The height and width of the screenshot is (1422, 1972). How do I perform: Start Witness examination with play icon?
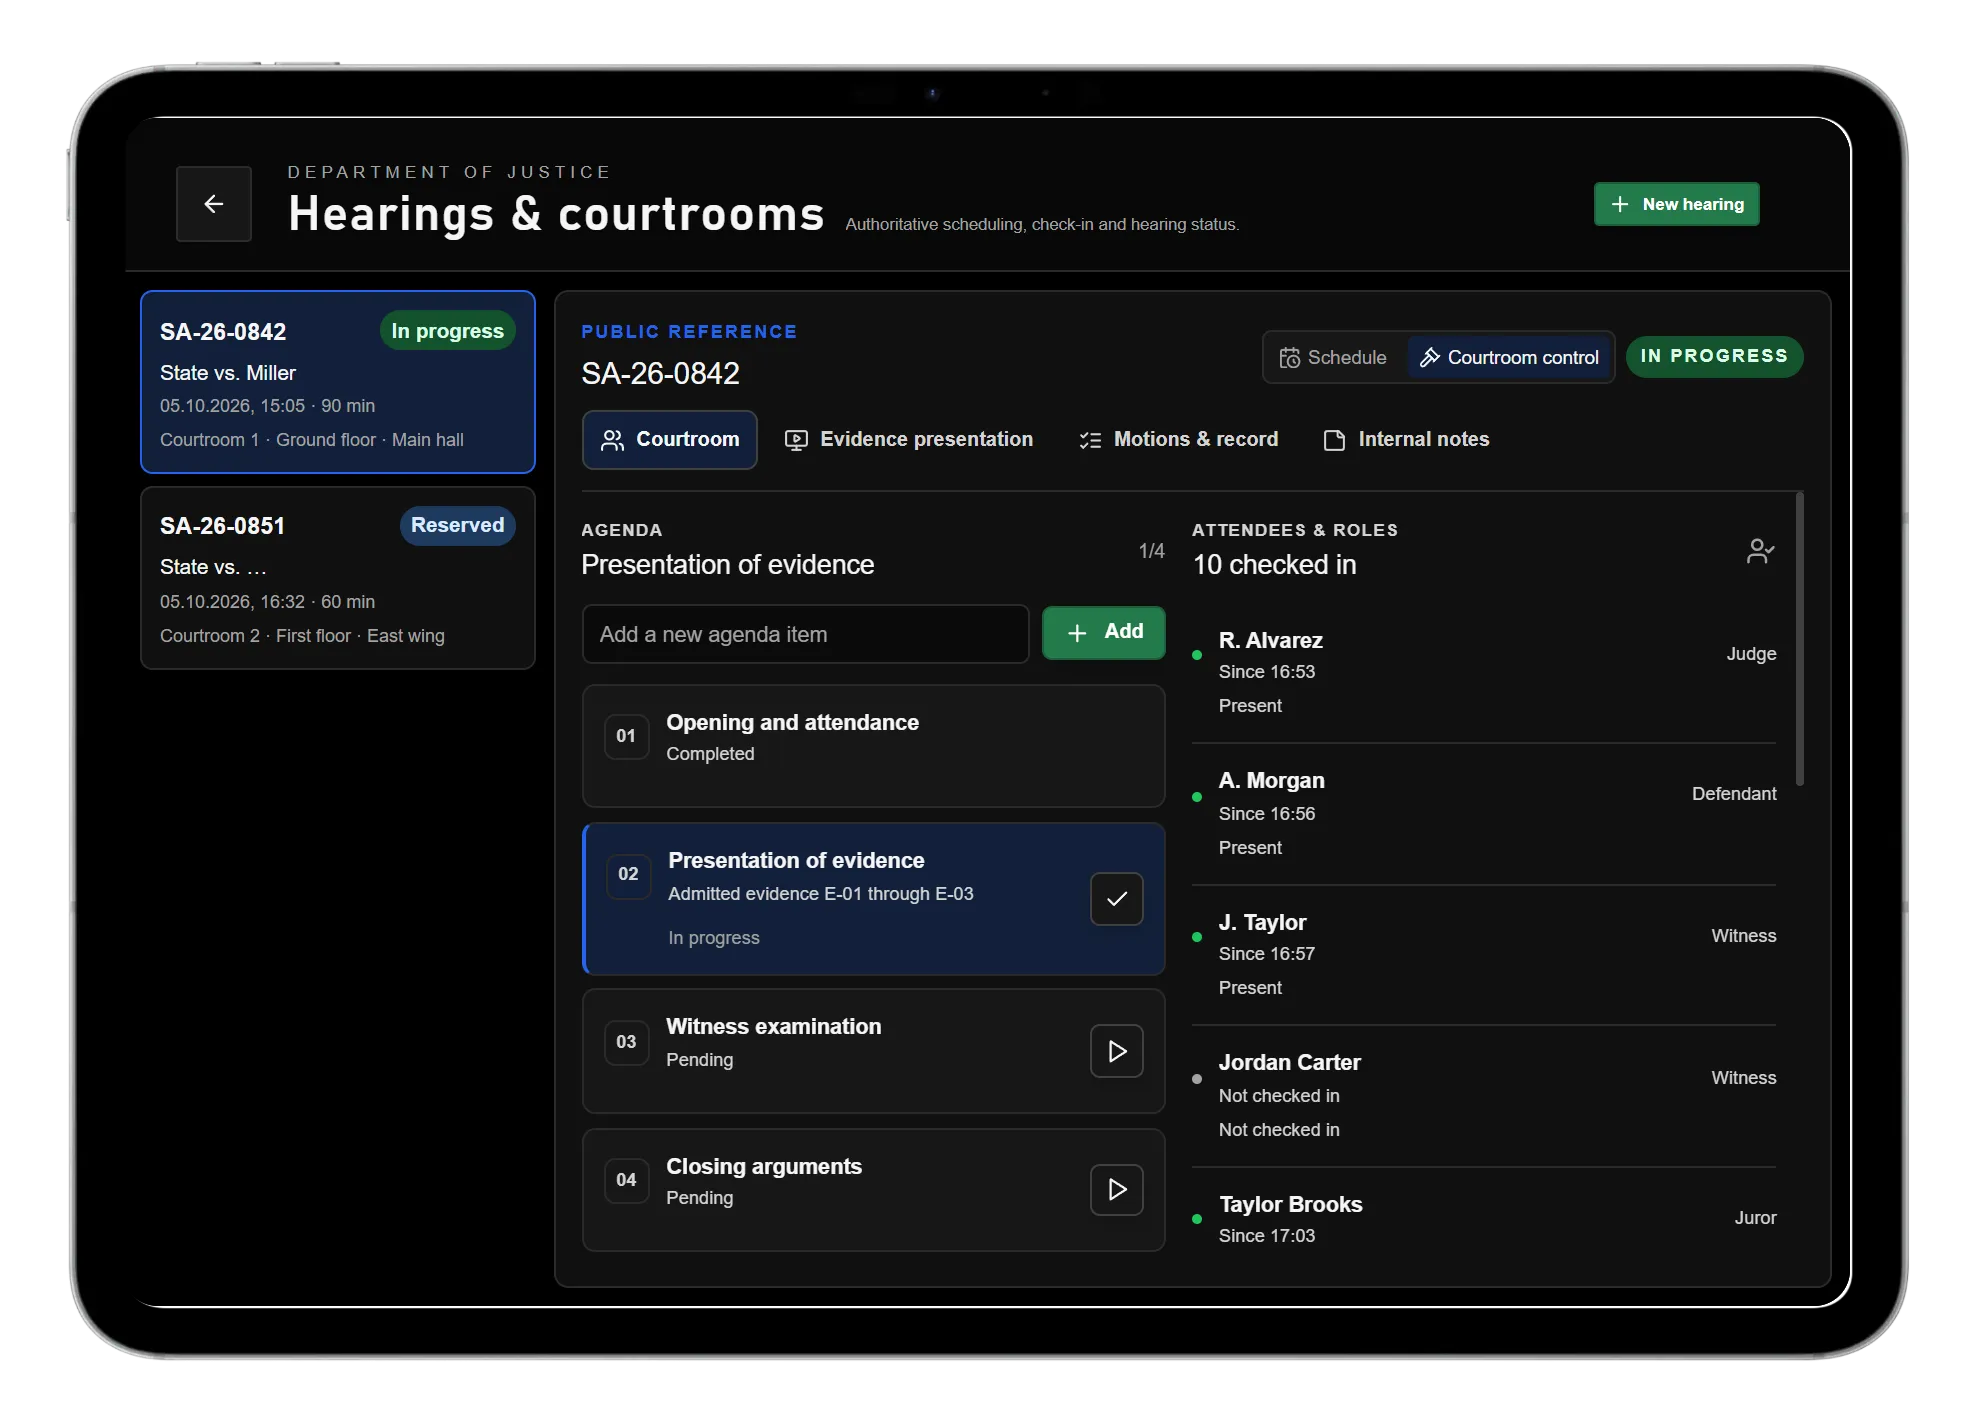click(x=1116, y=1051)
